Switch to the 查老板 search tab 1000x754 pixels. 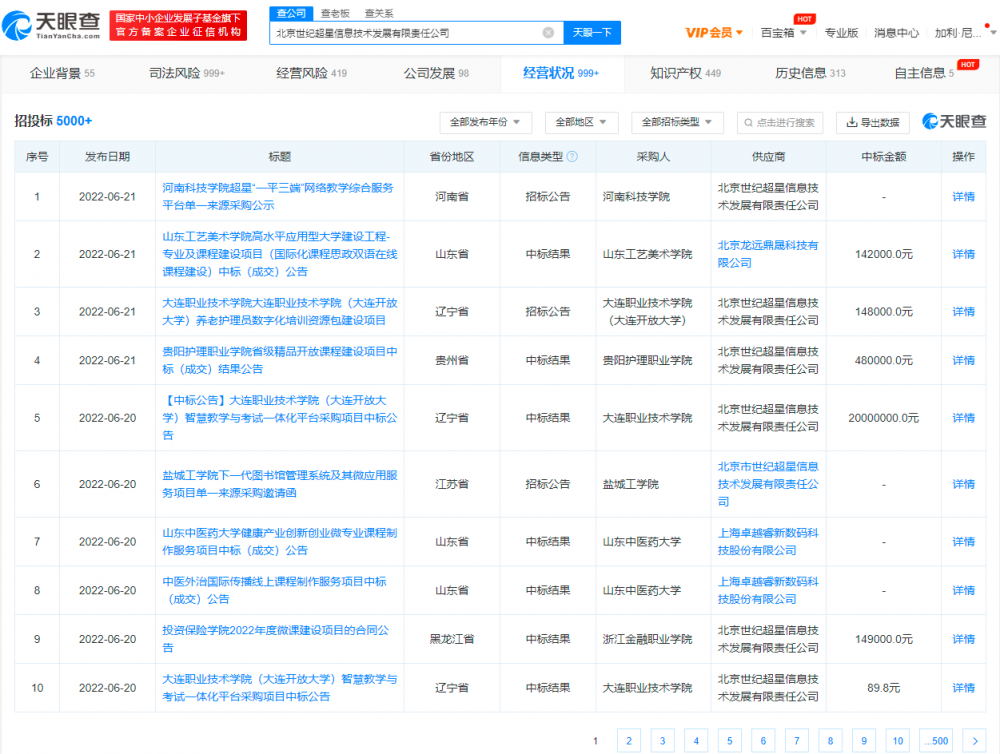coord(335,13)
